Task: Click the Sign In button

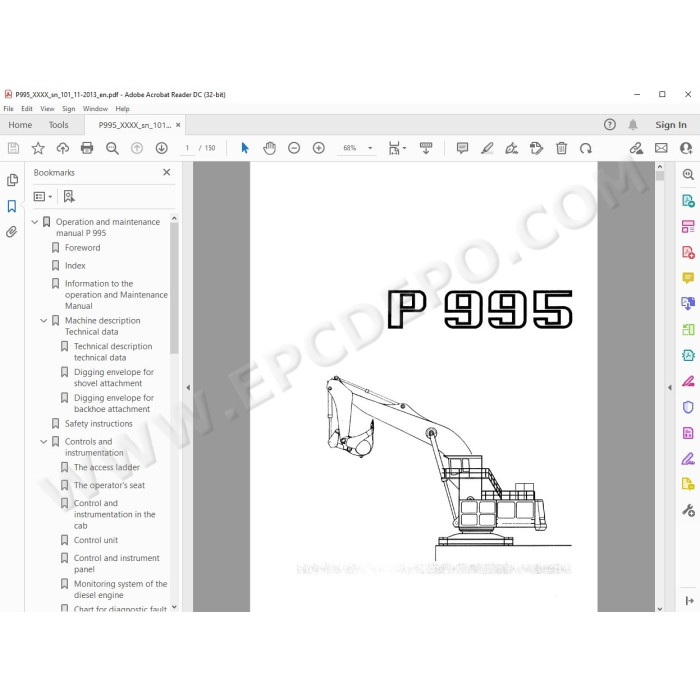Action: click(x=671, y=125)
